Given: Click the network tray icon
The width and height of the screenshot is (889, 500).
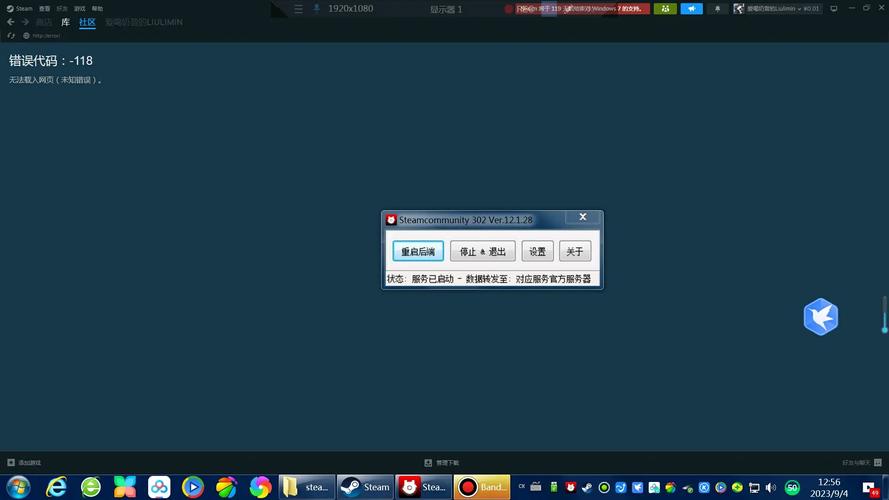Looking at the screenshot, I should (x=754, y=487).
